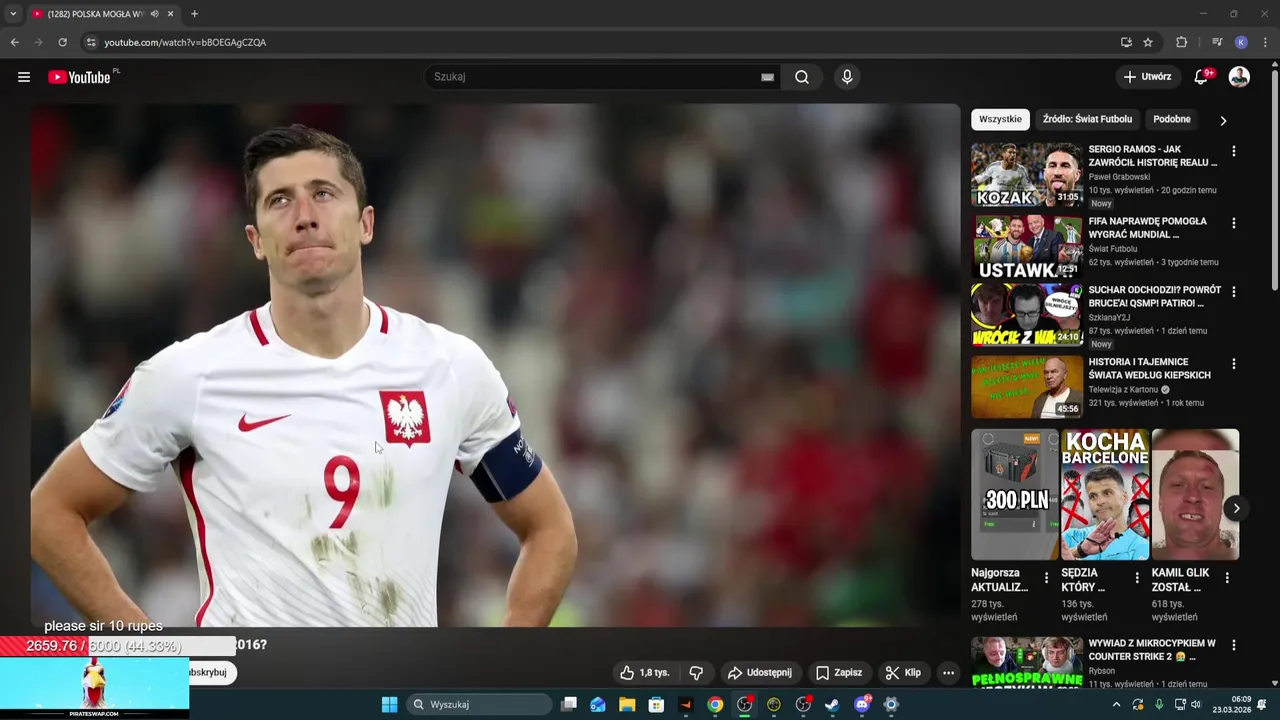Open options for FIFA Naprawdę video
1280x720 pixels.
[x=1233, y=223]
